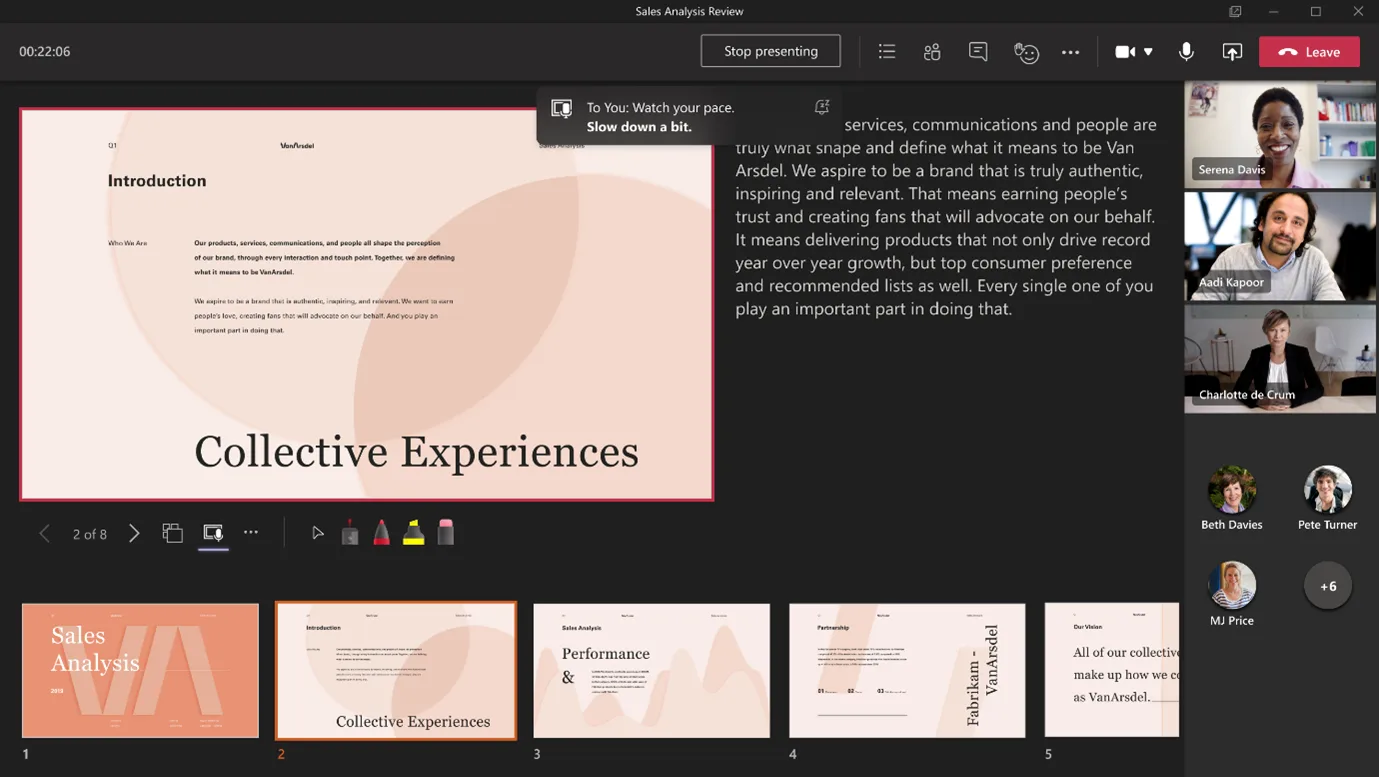Open More actions in the meeting toolbar

1070,51
